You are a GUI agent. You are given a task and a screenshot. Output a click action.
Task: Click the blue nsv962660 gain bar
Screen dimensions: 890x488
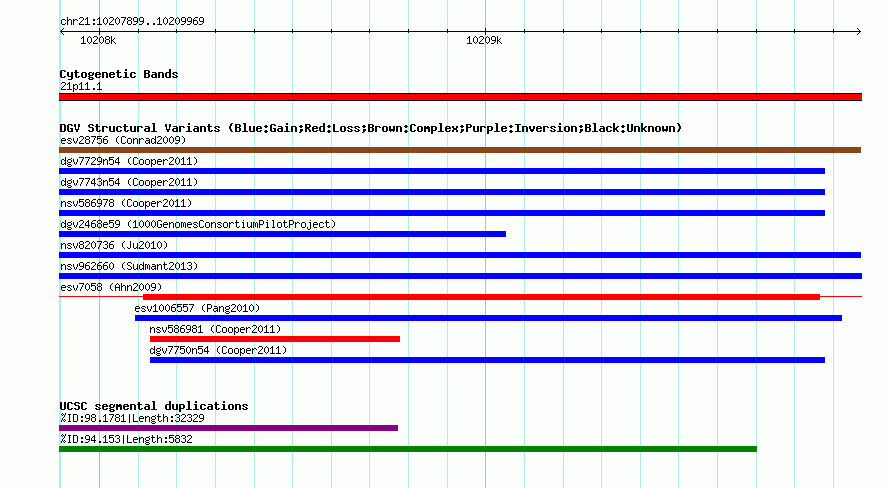[x=460, y=276]
